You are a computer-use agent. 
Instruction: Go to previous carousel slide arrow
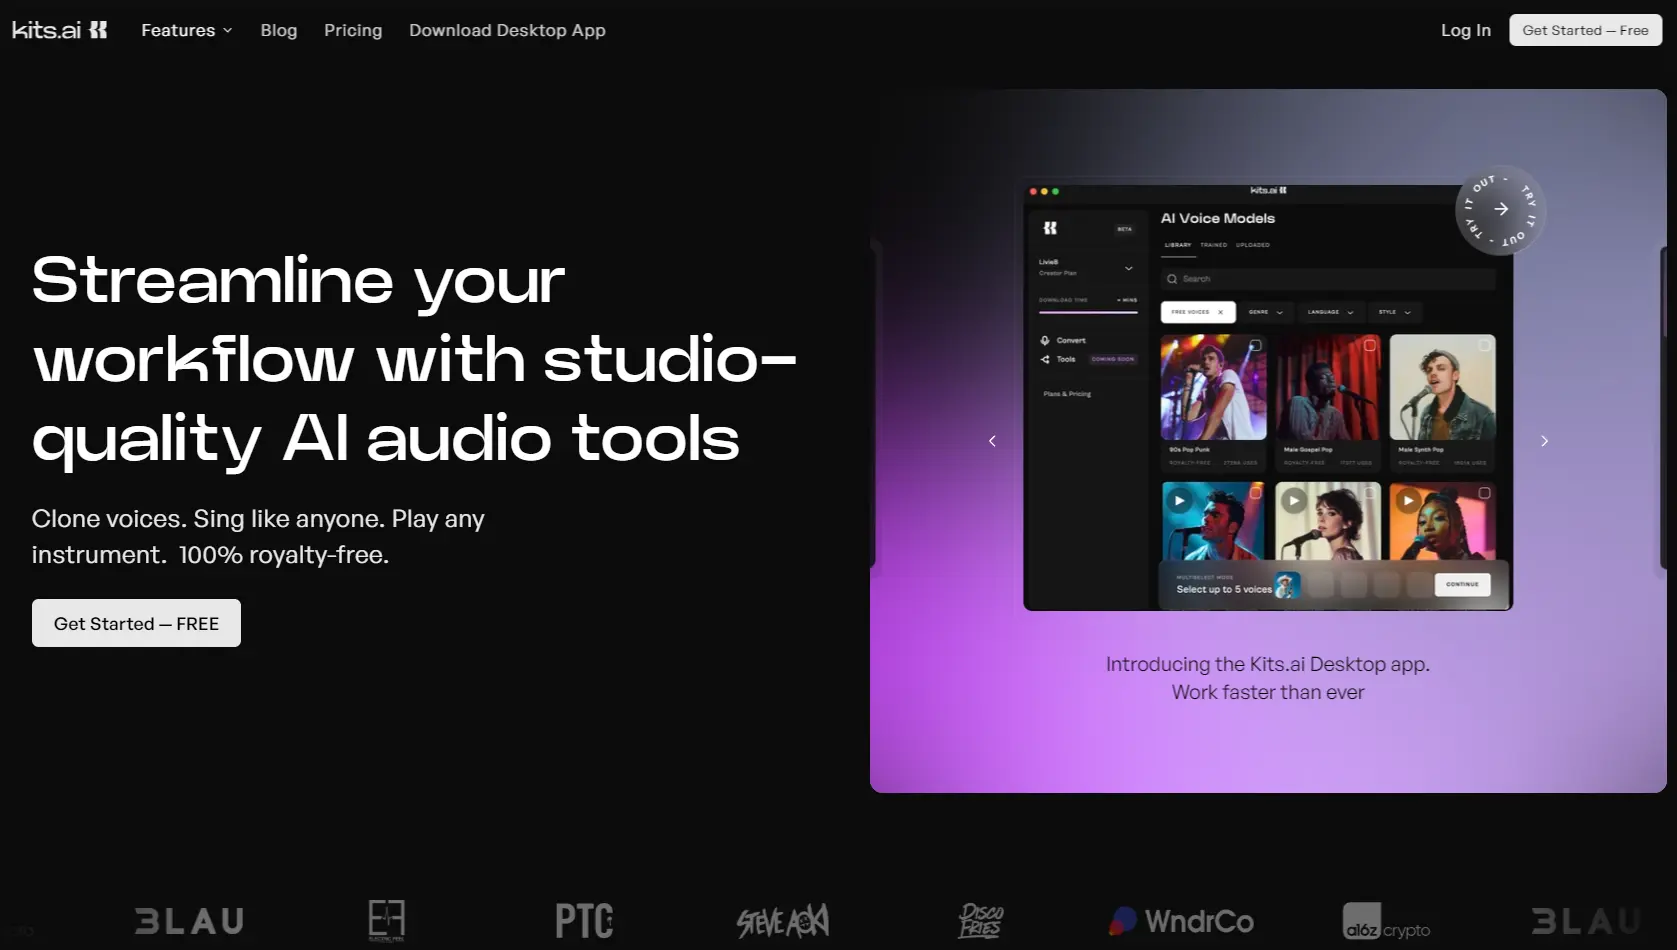tap(992, 441)
